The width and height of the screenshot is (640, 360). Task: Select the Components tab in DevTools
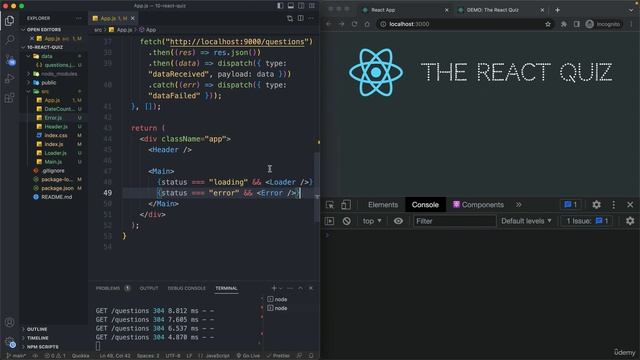point(478,204)
